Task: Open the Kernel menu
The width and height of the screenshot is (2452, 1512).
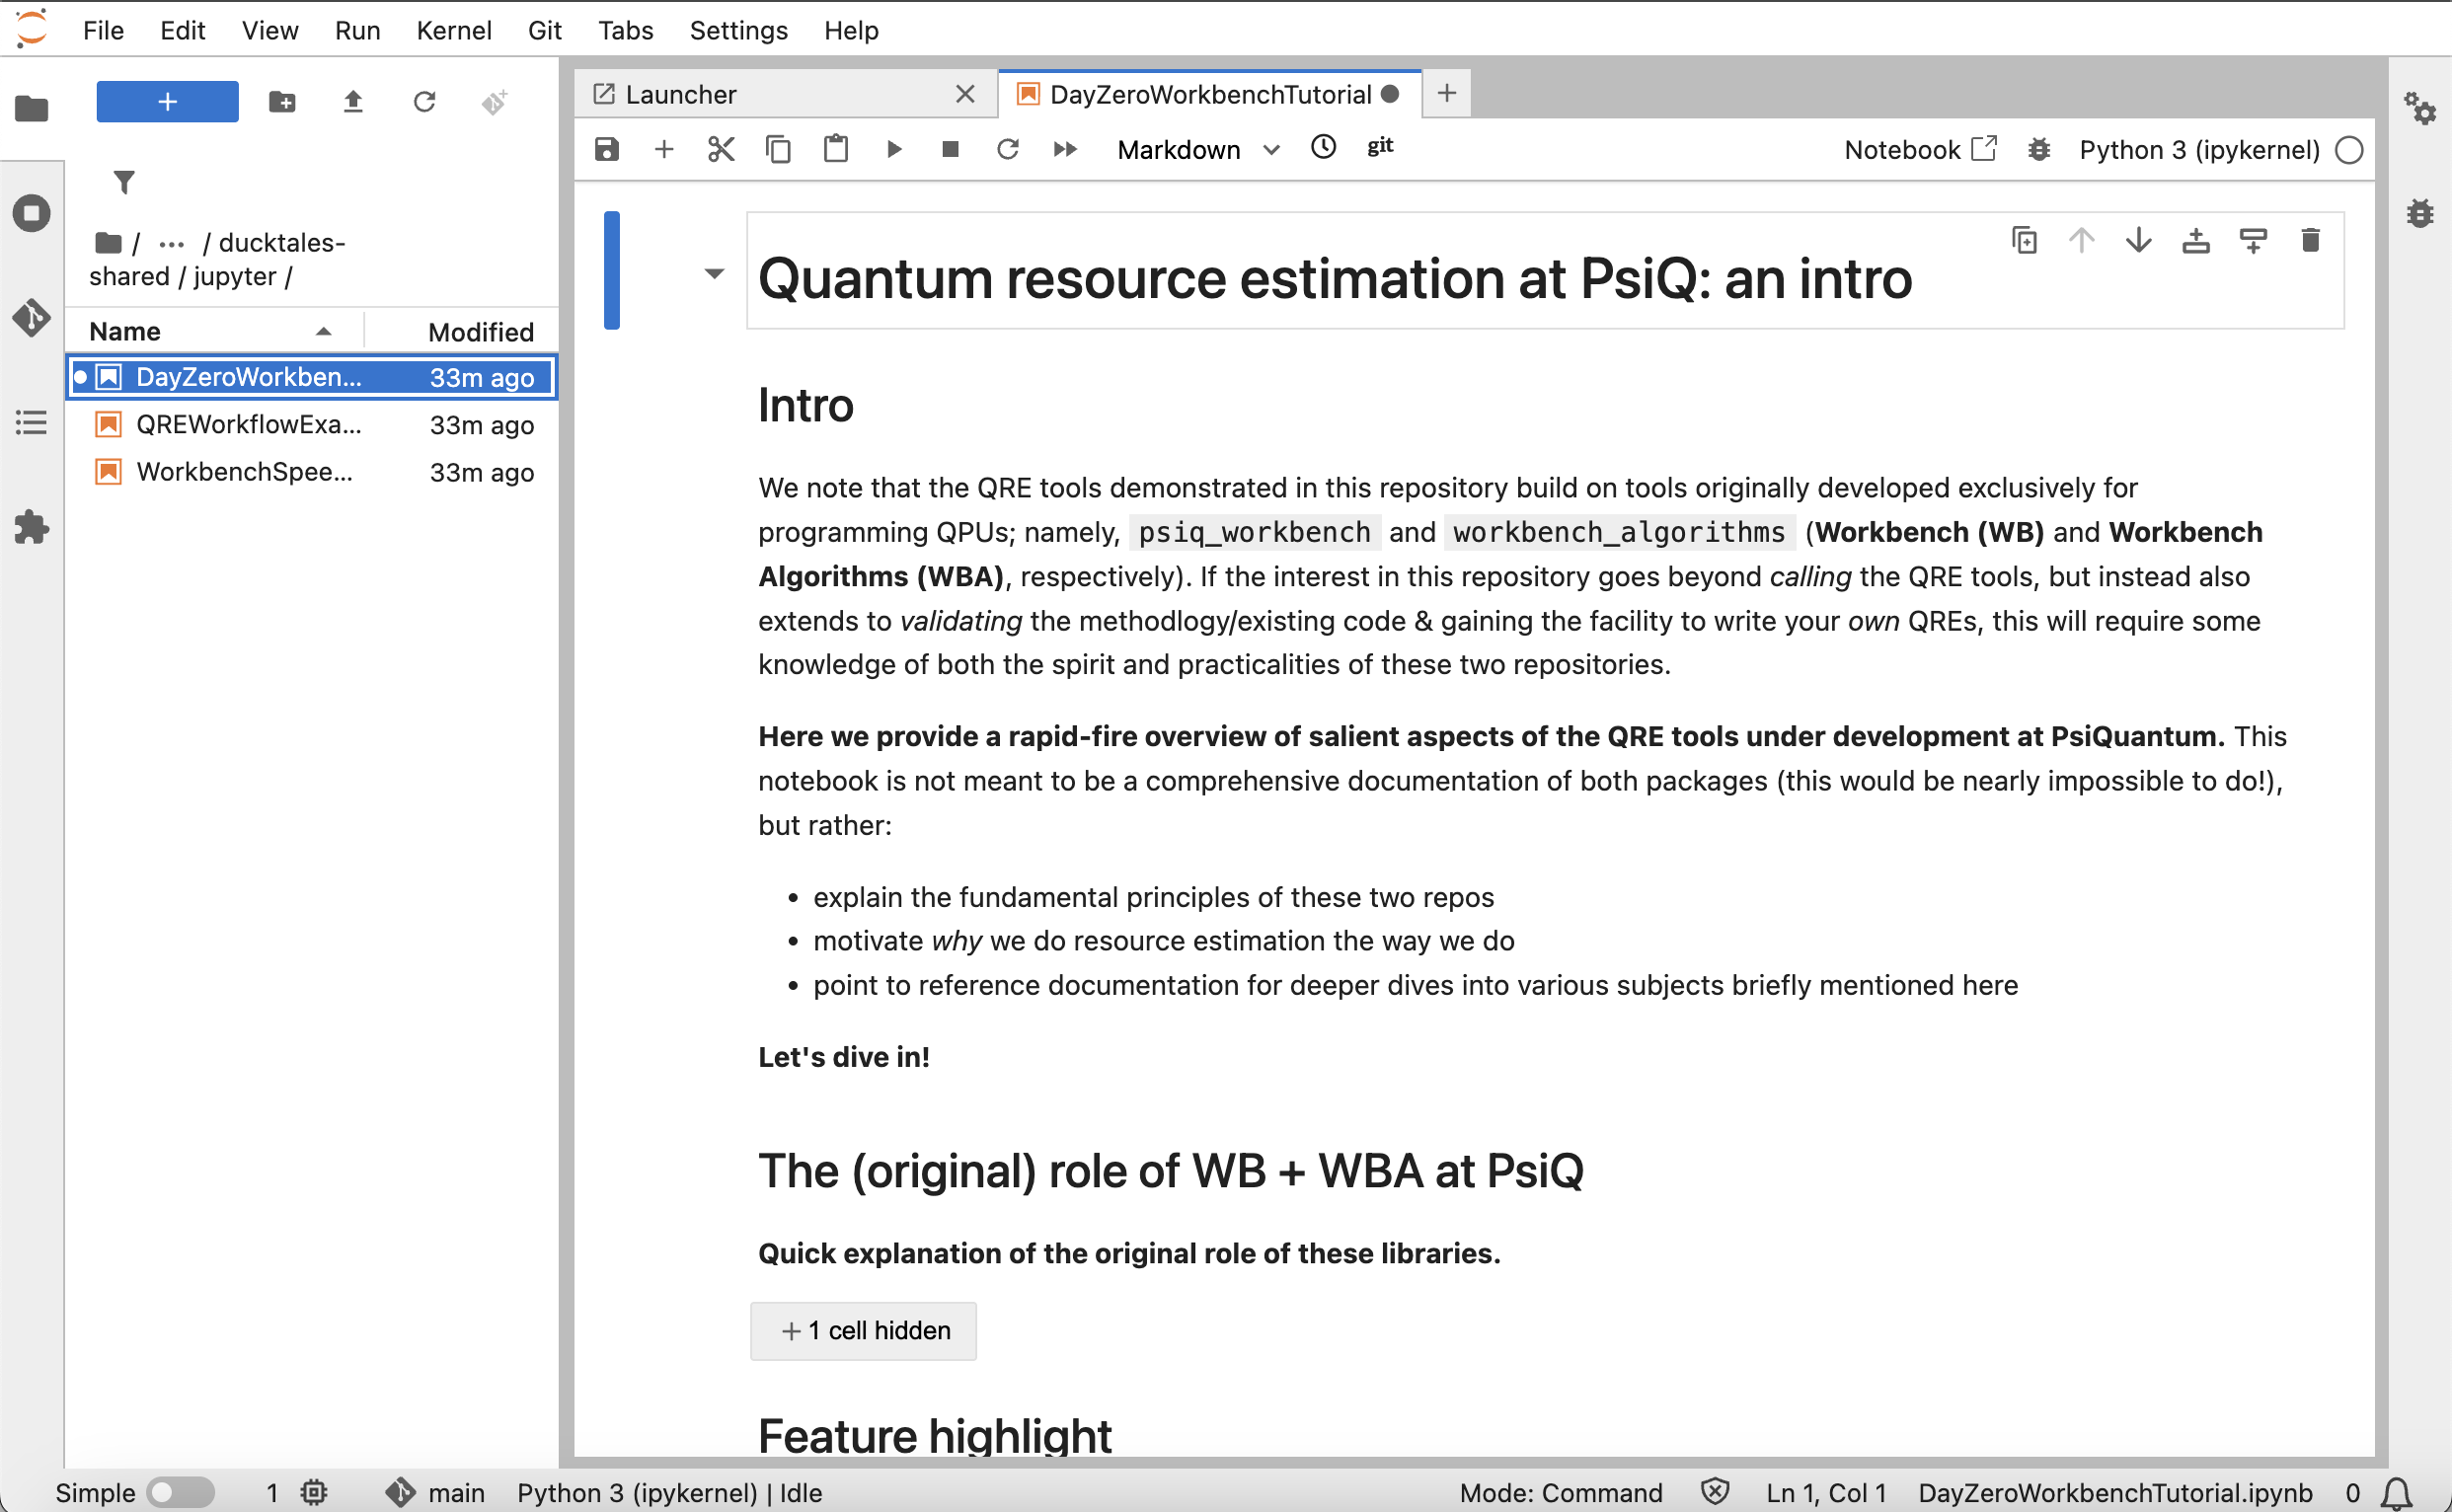Action: (x=454, y=30)
